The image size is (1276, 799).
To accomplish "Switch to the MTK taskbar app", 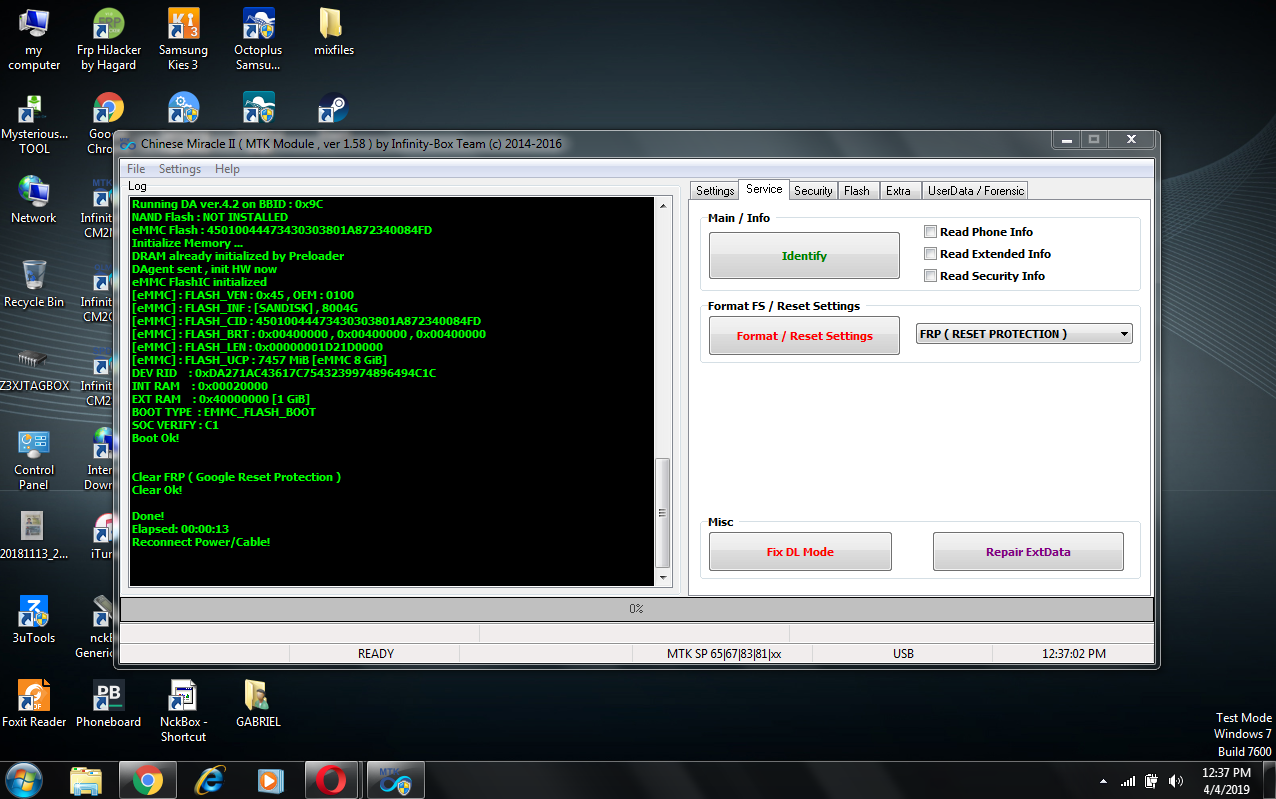I will [396, 779].
